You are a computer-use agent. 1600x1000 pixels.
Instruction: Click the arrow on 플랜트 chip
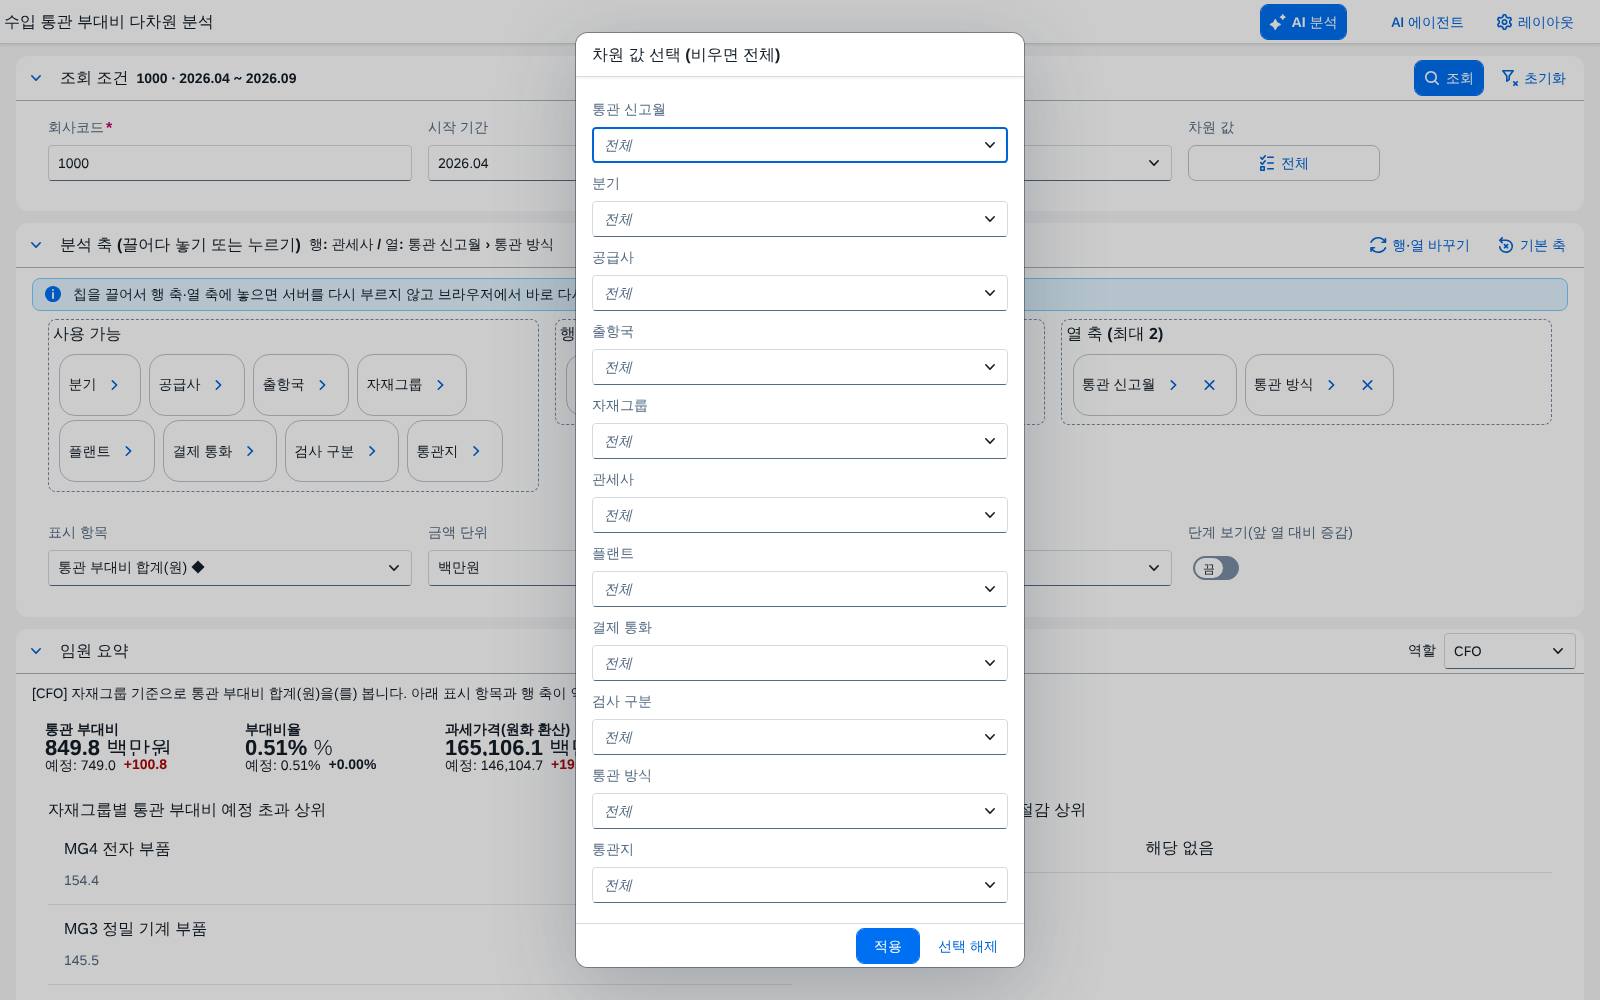128,451
